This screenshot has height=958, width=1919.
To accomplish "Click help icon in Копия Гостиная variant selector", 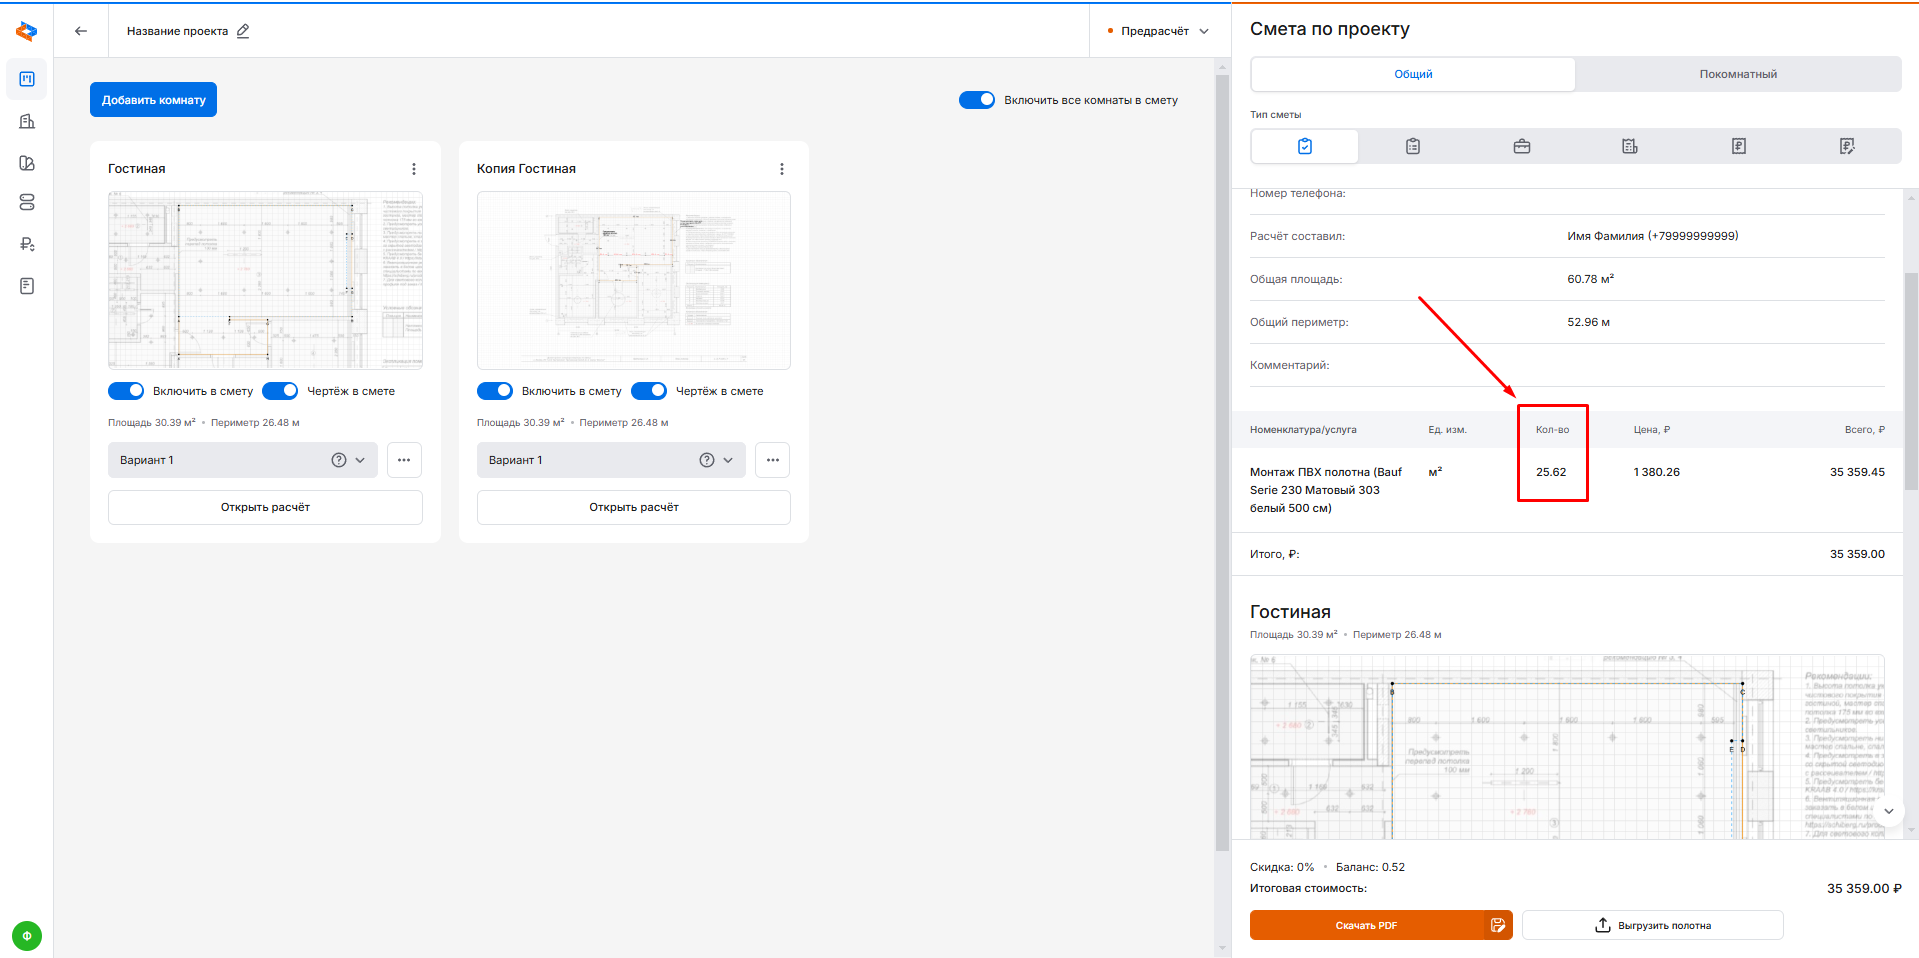I will tap(707, 460).
